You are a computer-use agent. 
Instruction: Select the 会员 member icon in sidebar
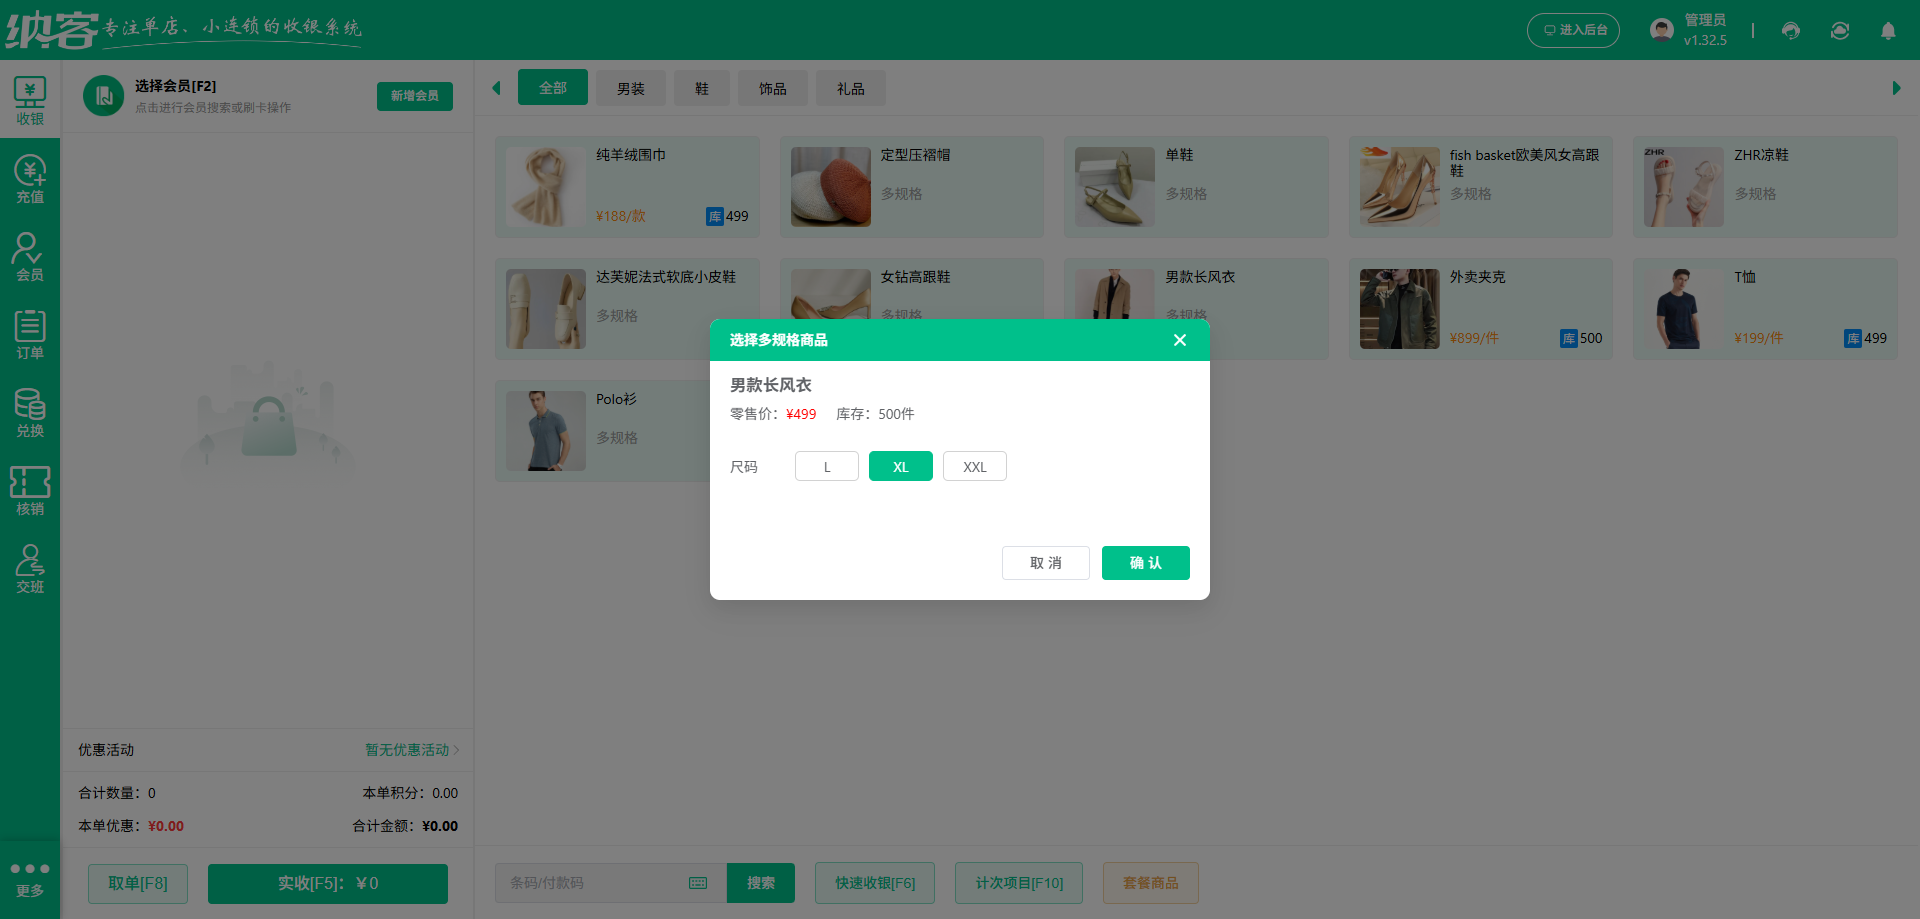click(30, 257)
